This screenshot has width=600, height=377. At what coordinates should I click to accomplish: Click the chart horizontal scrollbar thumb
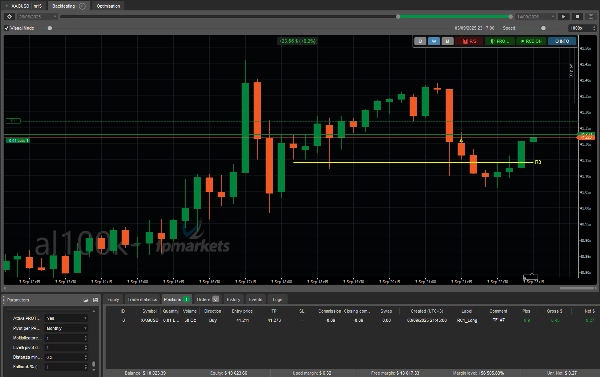577,288
